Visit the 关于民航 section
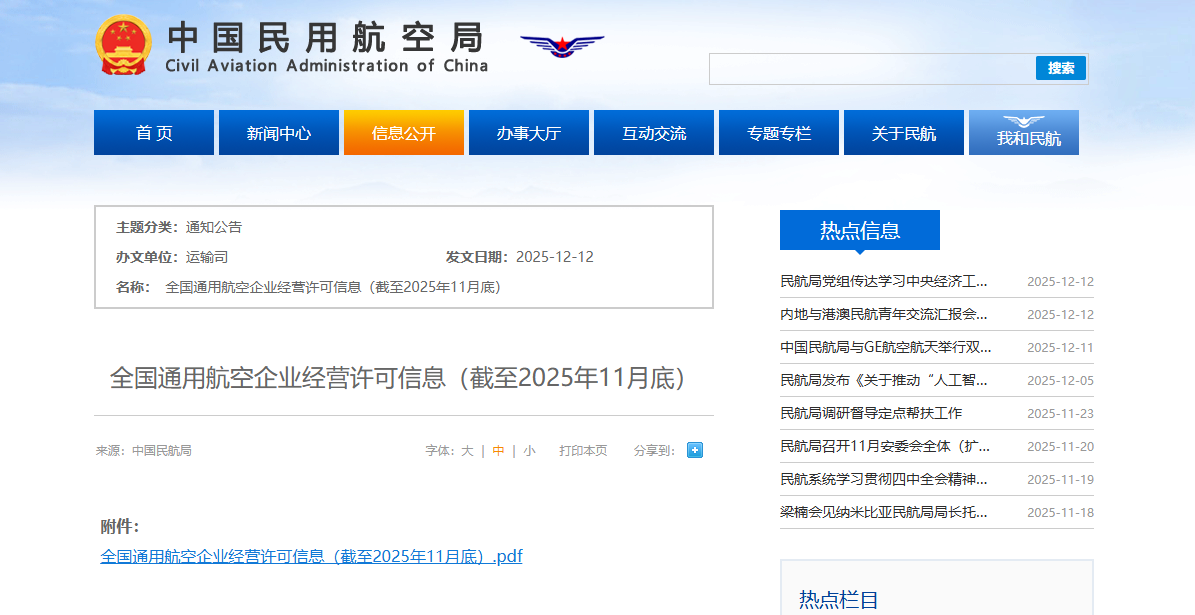This screenshot has height=615, width=1195. click(x=903, y=131)
